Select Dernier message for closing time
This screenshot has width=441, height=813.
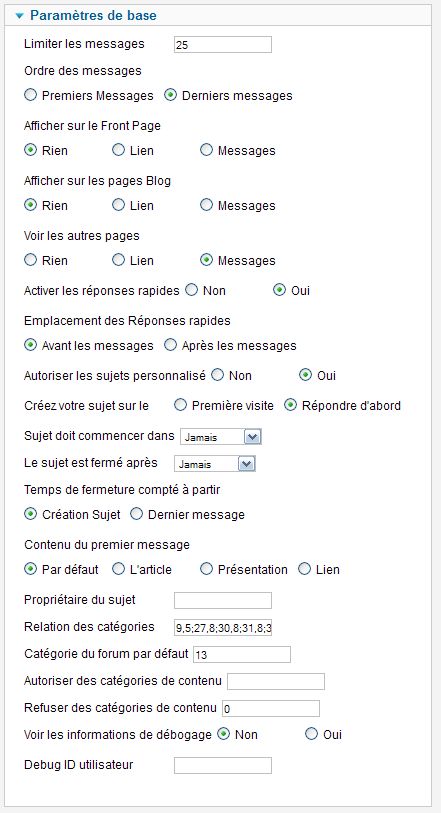point(136,514)
